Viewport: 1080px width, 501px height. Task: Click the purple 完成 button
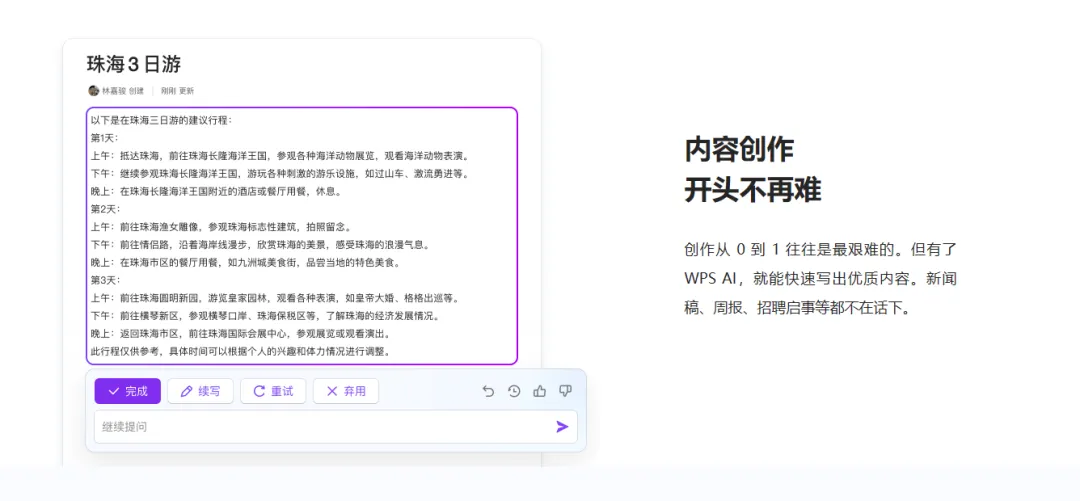click(127, 391)
